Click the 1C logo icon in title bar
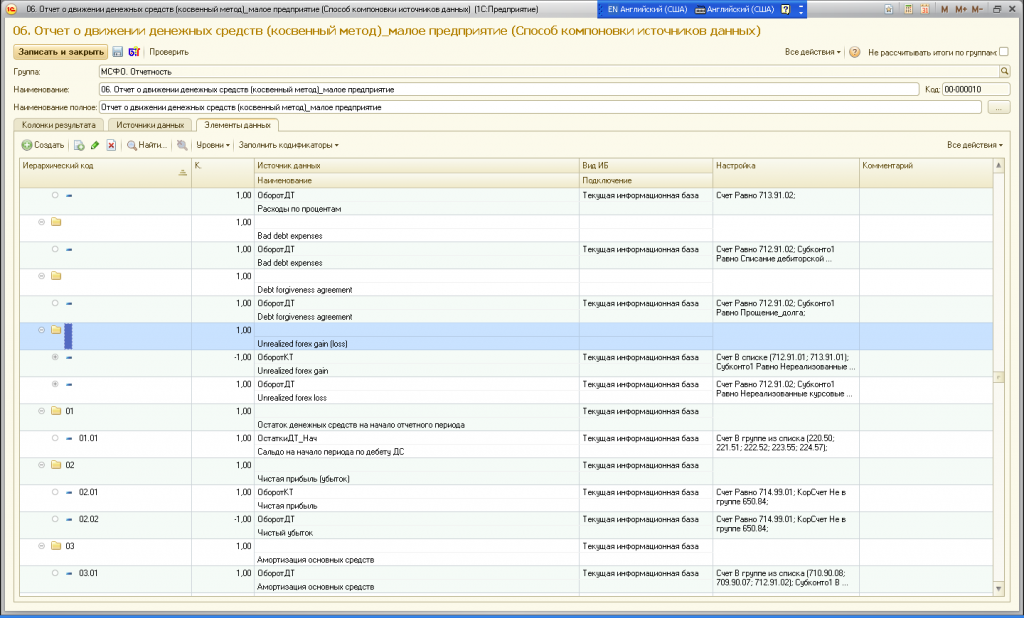This screenshot has height=618, width=1024. [x=10, y=9]
